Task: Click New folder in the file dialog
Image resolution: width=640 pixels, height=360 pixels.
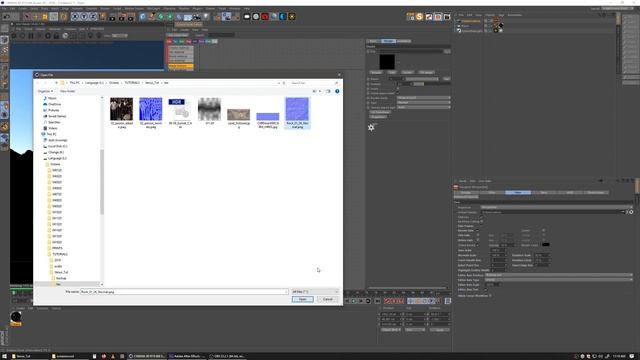Action: pyautogui.click(x=67, y=91)
